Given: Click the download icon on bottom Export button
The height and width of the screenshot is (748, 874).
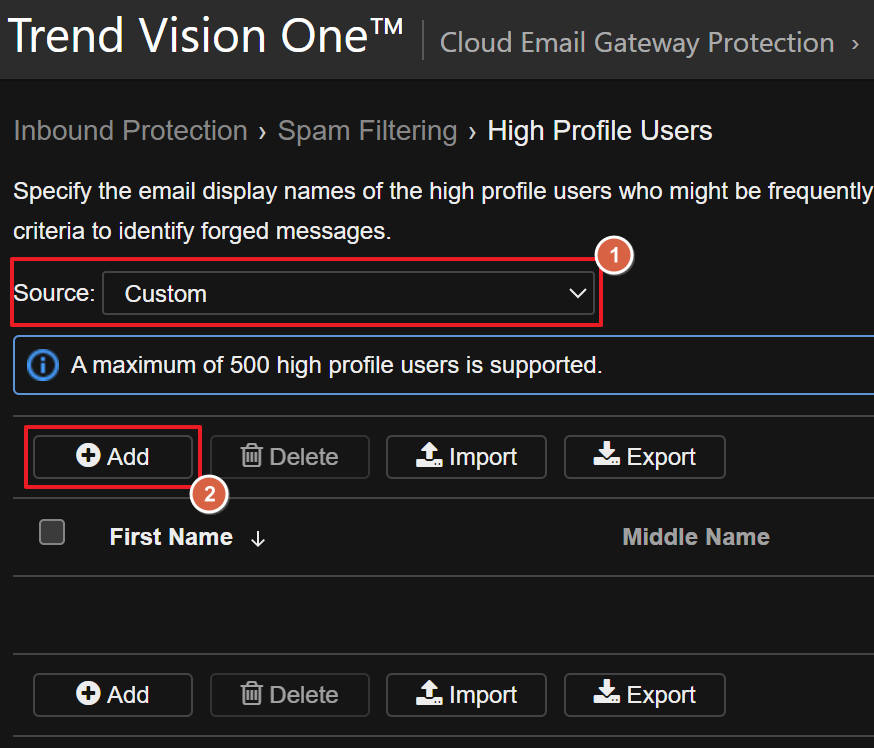Looking at the screenshot, I should (606, 694).
